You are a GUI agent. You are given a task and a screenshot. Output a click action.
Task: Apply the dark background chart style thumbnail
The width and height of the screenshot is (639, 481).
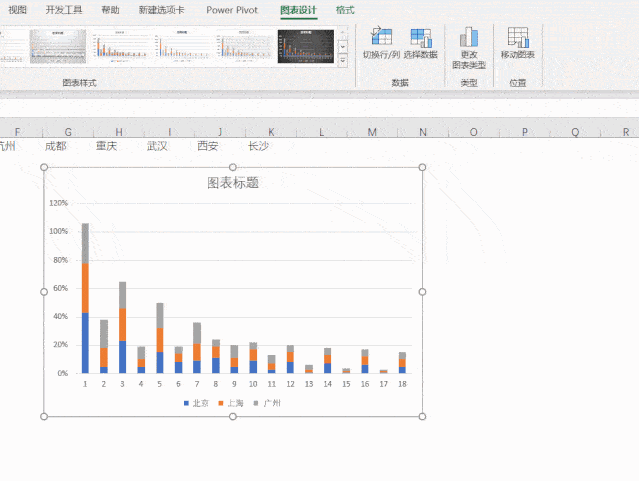tap(306, 46)
